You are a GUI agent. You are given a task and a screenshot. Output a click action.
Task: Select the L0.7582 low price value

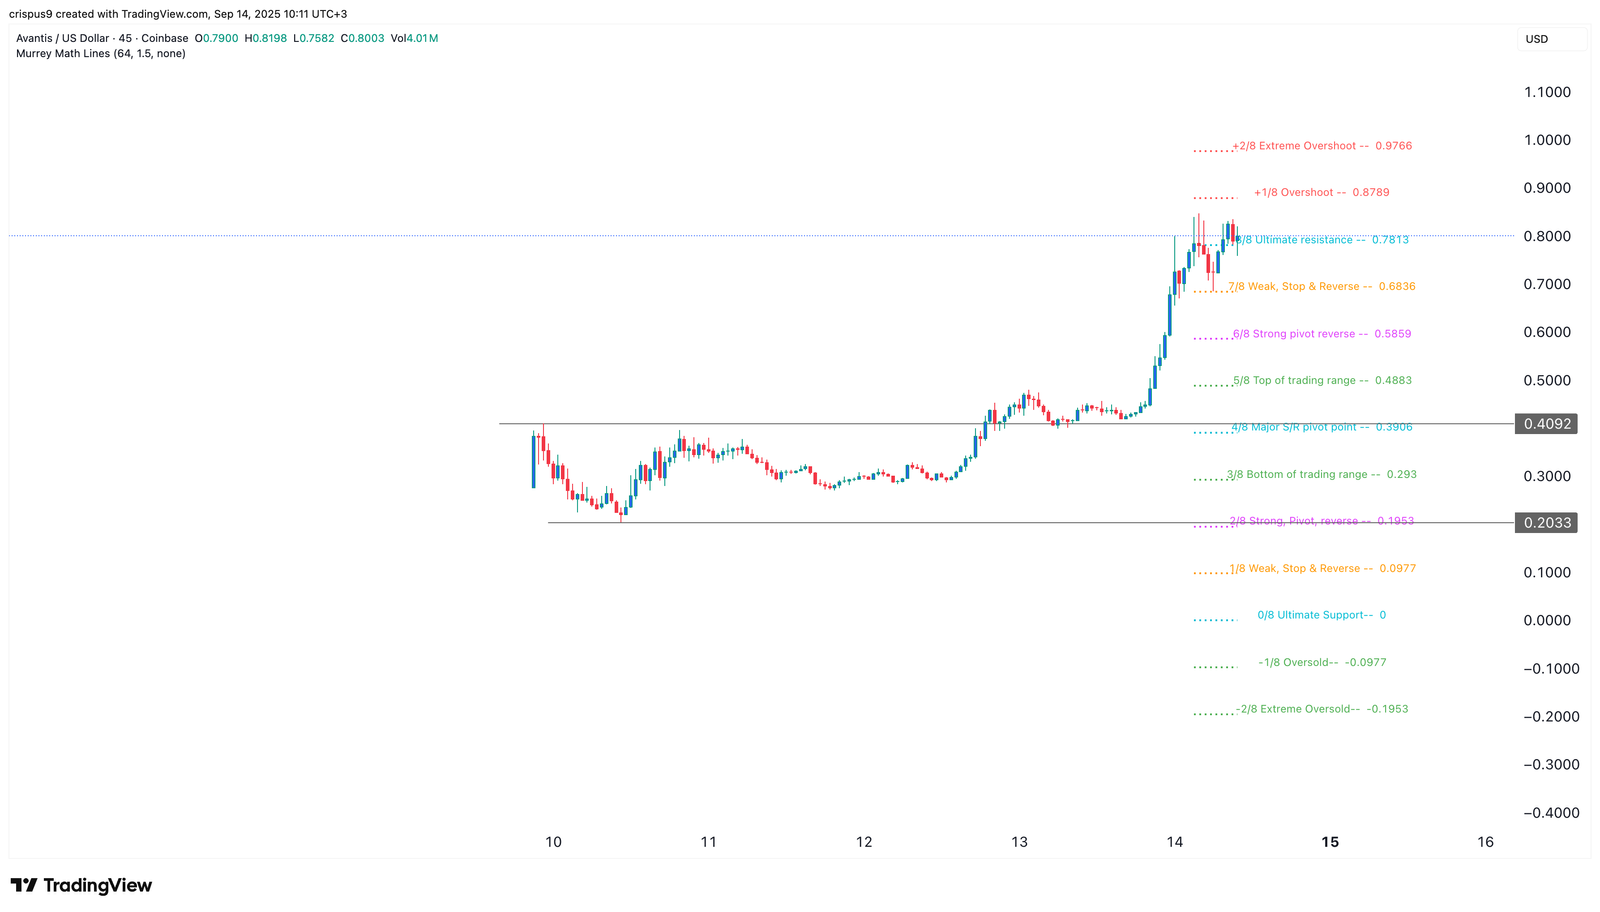pyautogui.click(x=314, y=38)
